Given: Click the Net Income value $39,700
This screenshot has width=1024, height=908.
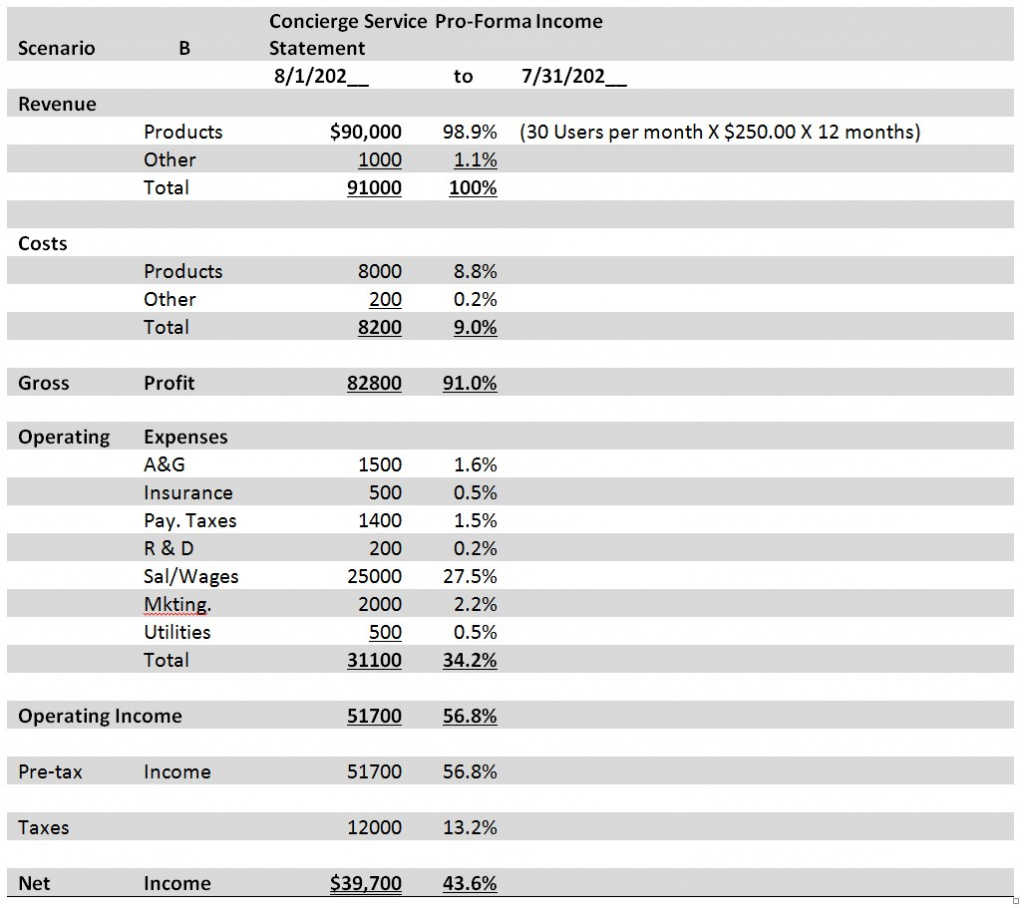Looking at the screenshot, I should click(365, 883).
